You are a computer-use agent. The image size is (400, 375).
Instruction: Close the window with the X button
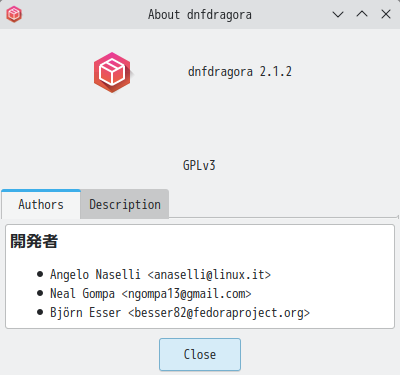[x=386, y=14]
